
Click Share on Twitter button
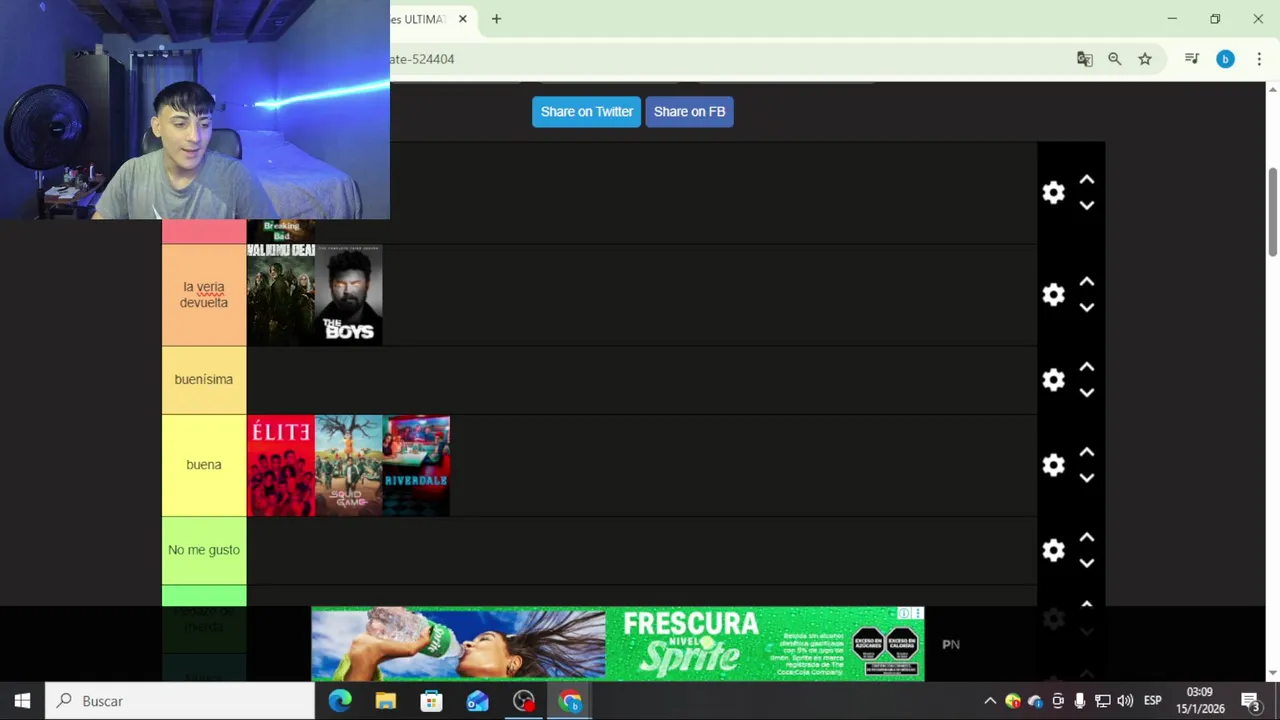coord(586,112)
